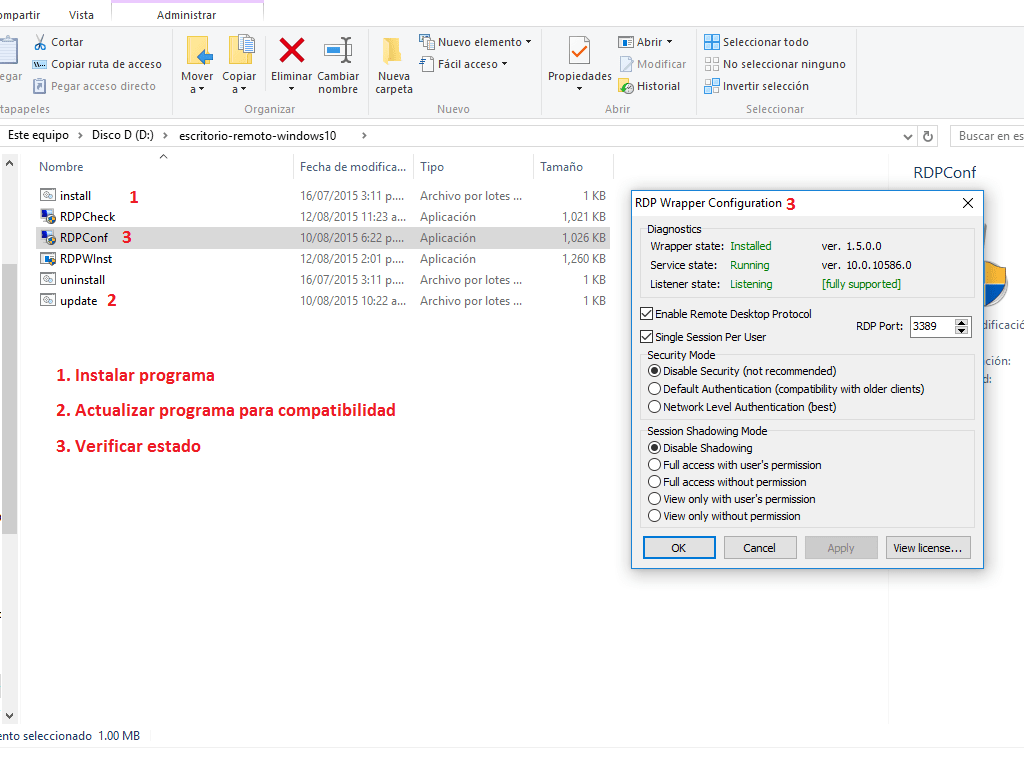
Task: Click the Historial icon in ribbon
Action: (626, 86)
